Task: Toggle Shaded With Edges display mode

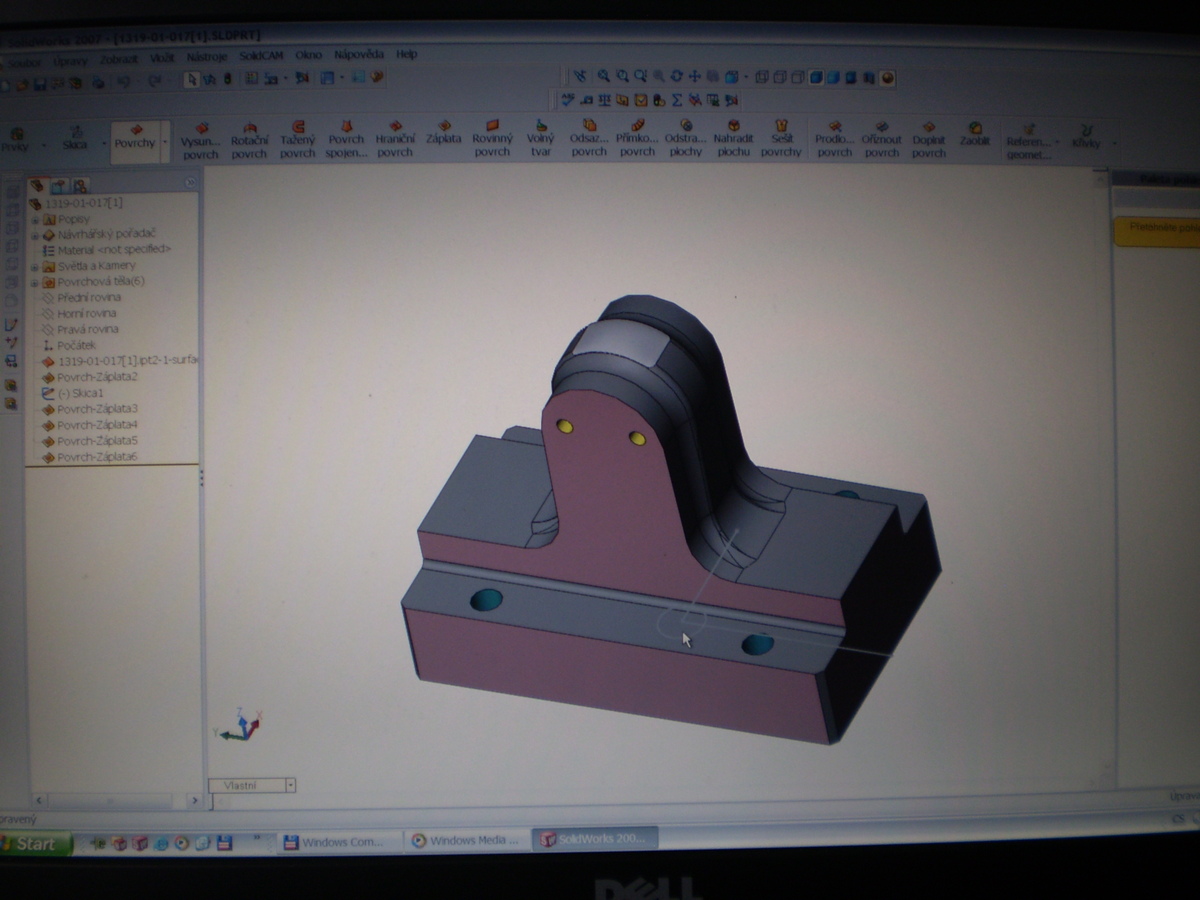Action: click(x=816, y=77)
